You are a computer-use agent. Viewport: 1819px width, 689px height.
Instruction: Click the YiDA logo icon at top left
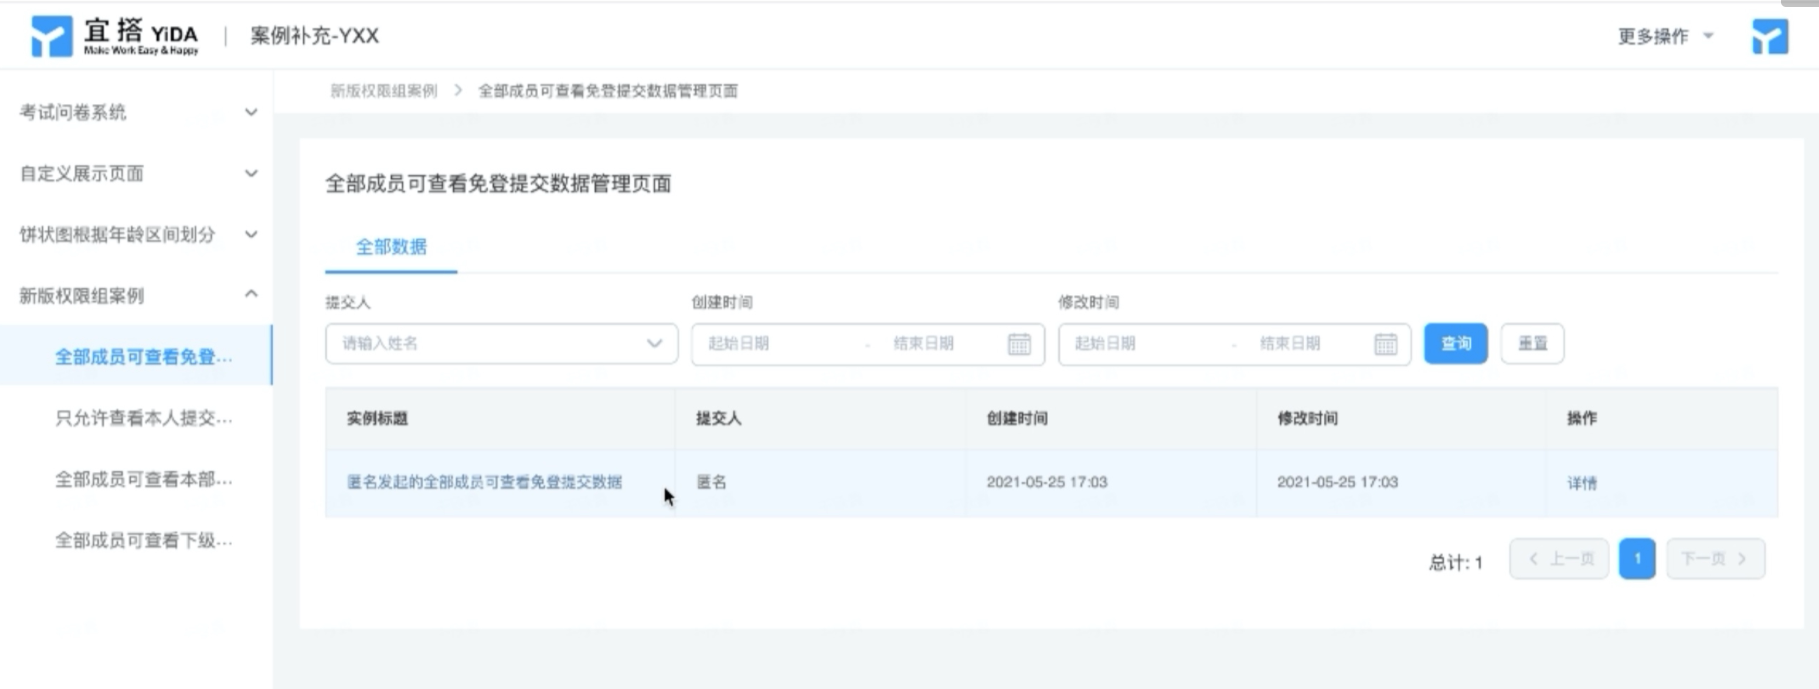coord(52,37)
